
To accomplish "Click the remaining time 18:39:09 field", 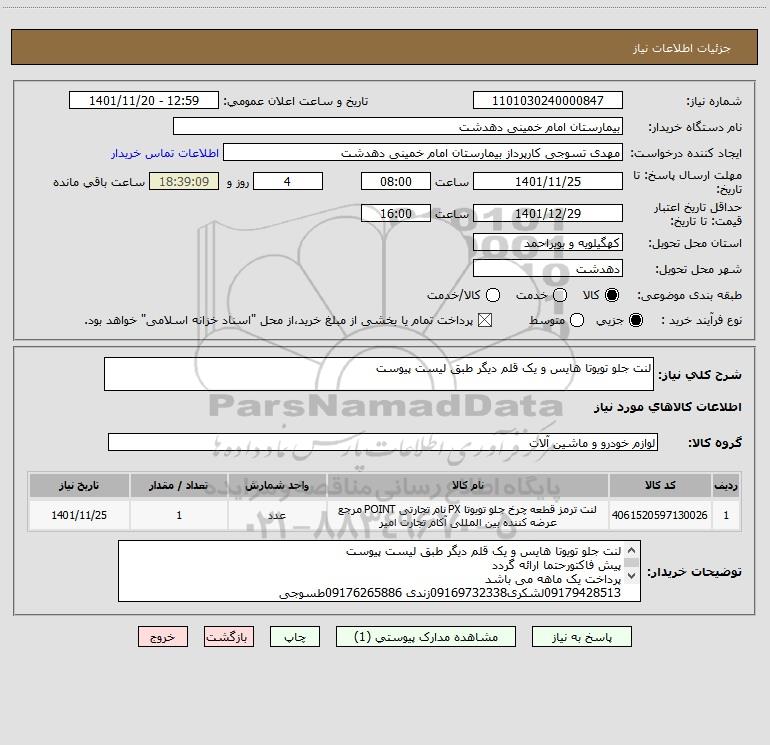I will (x=184, y=181).
